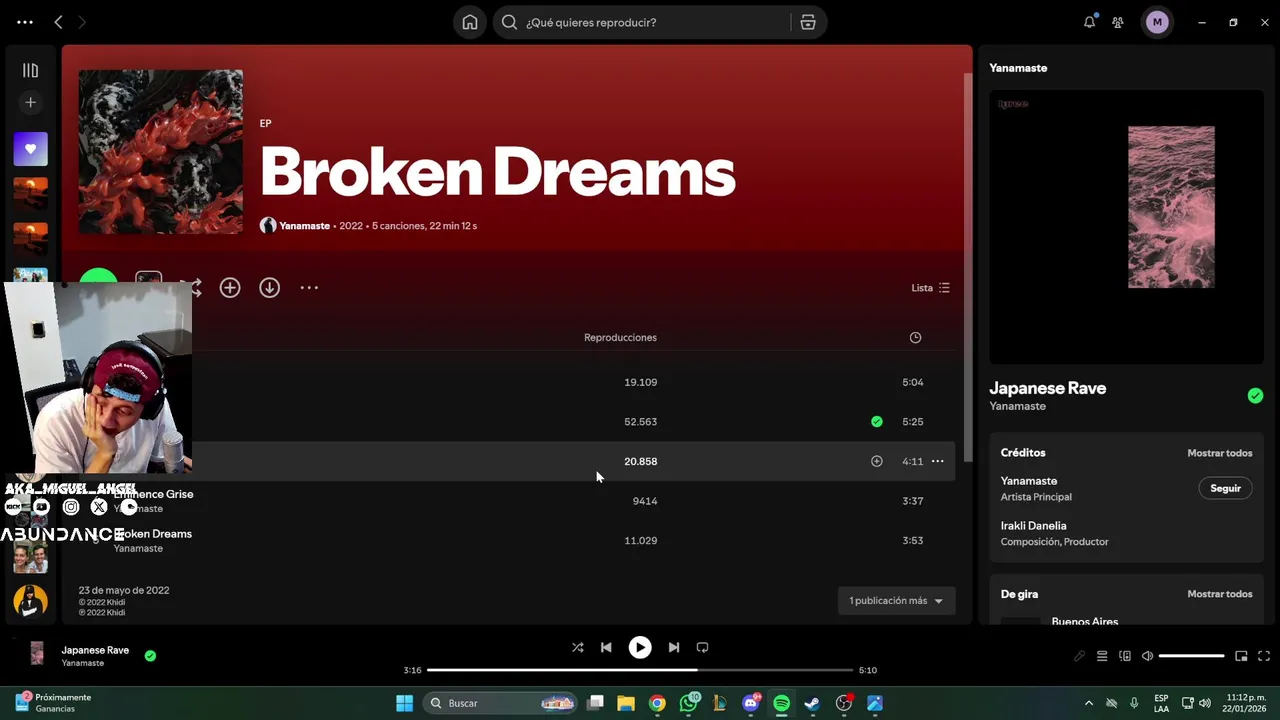Open the notifications bell
This screenshot has width=1280, height=720.
(1089, 22)
